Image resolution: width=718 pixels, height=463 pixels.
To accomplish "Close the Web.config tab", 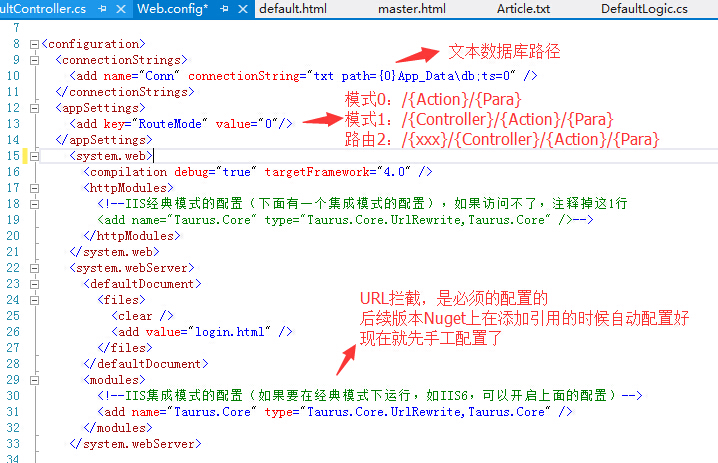I will point(243,9).
